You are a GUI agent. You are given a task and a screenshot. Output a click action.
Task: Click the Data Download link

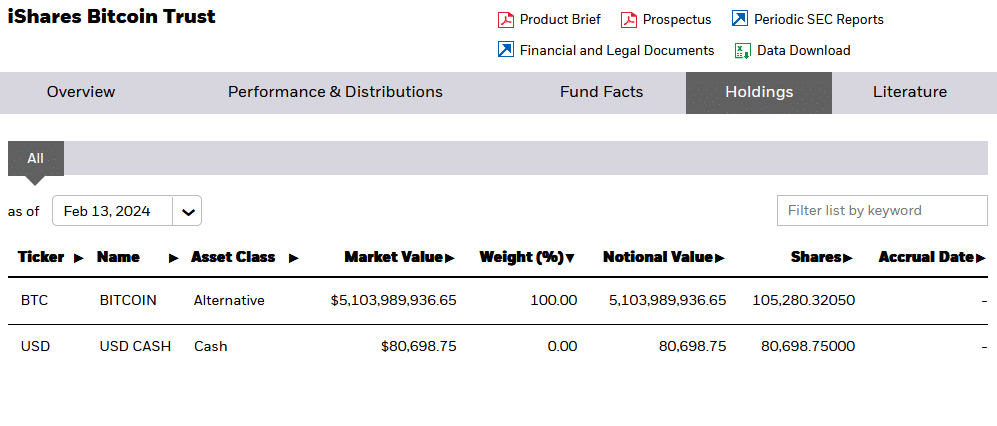(803, 50)
